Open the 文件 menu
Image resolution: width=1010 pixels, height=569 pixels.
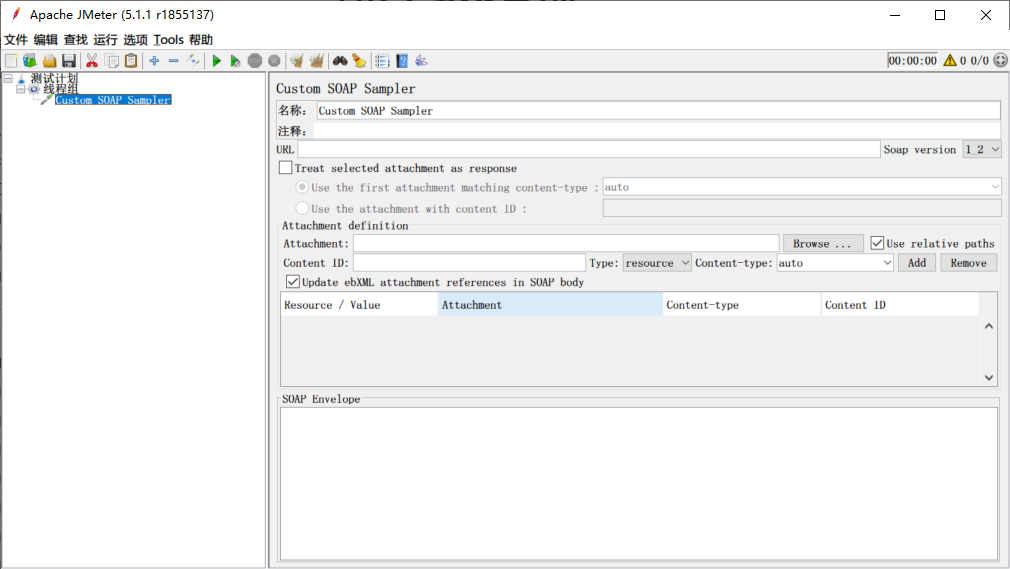click(x=16, y=40)
